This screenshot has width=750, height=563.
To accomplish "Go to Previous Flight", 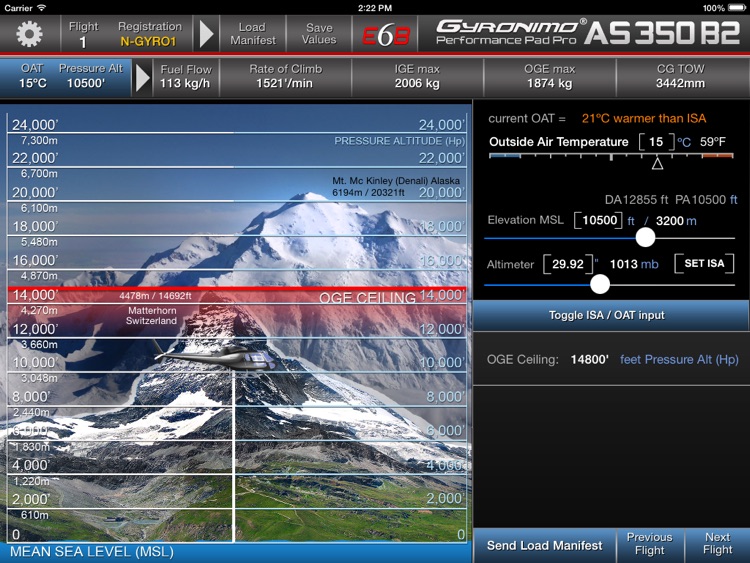I will (650, 544).
